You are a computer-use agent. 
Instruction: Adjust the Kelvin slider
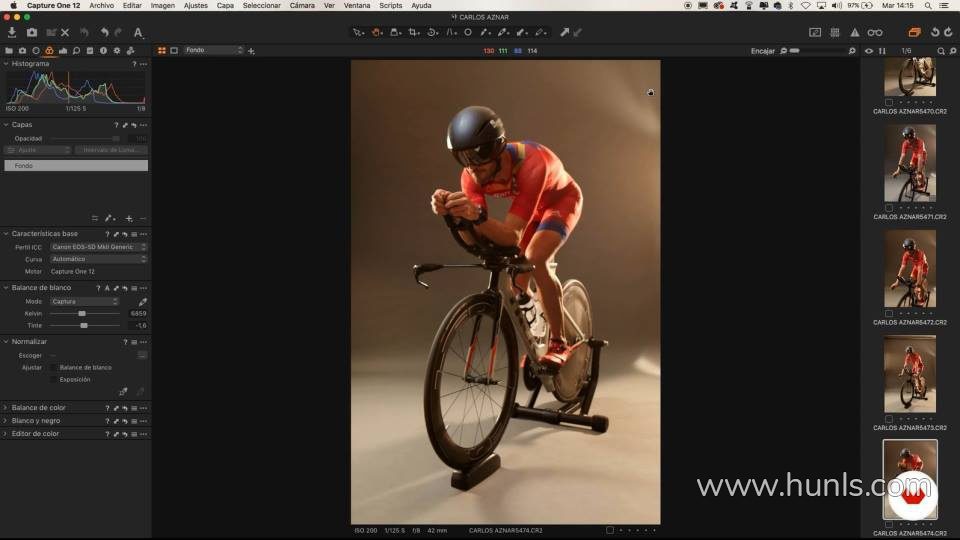click(x=84, y=313)
